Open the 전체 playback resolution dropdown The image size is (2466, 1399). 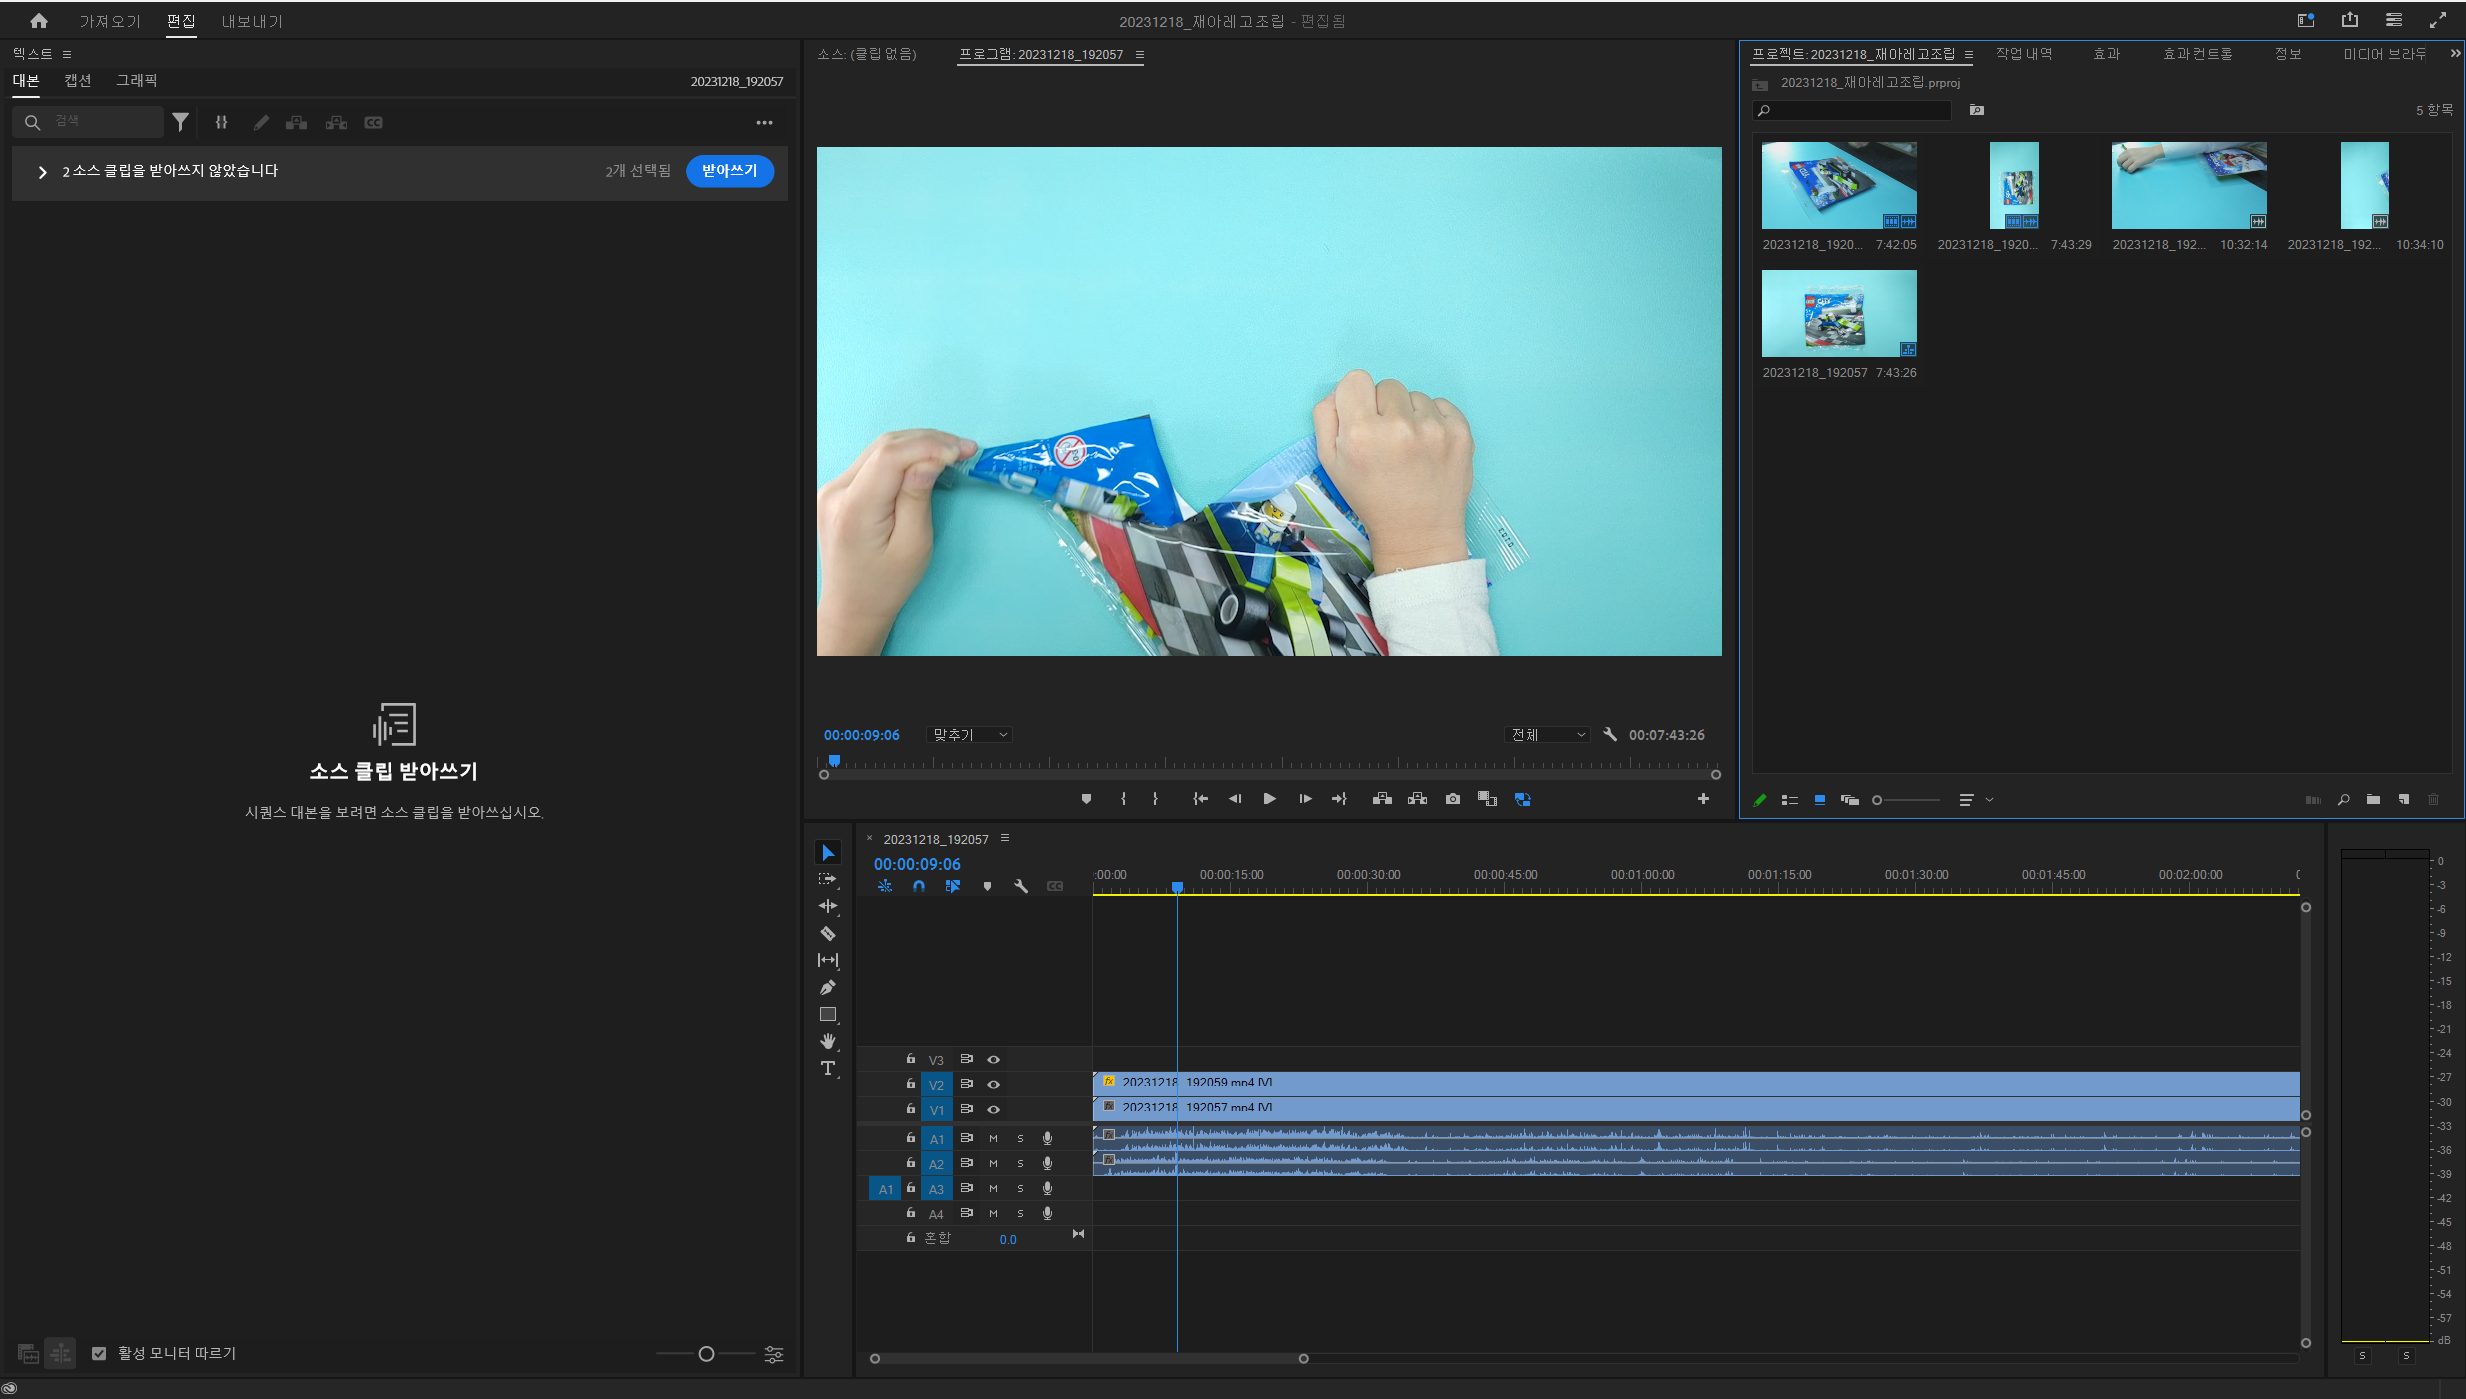(x=1547, y=735)
